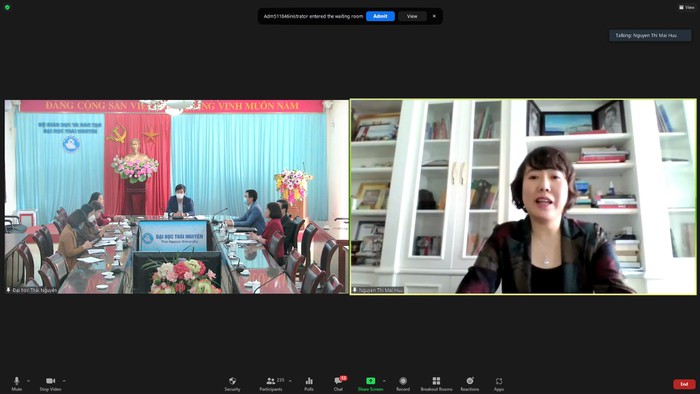700x394 pixels.
Task: Open Breakout Rooms
Action: pos(436,383)
